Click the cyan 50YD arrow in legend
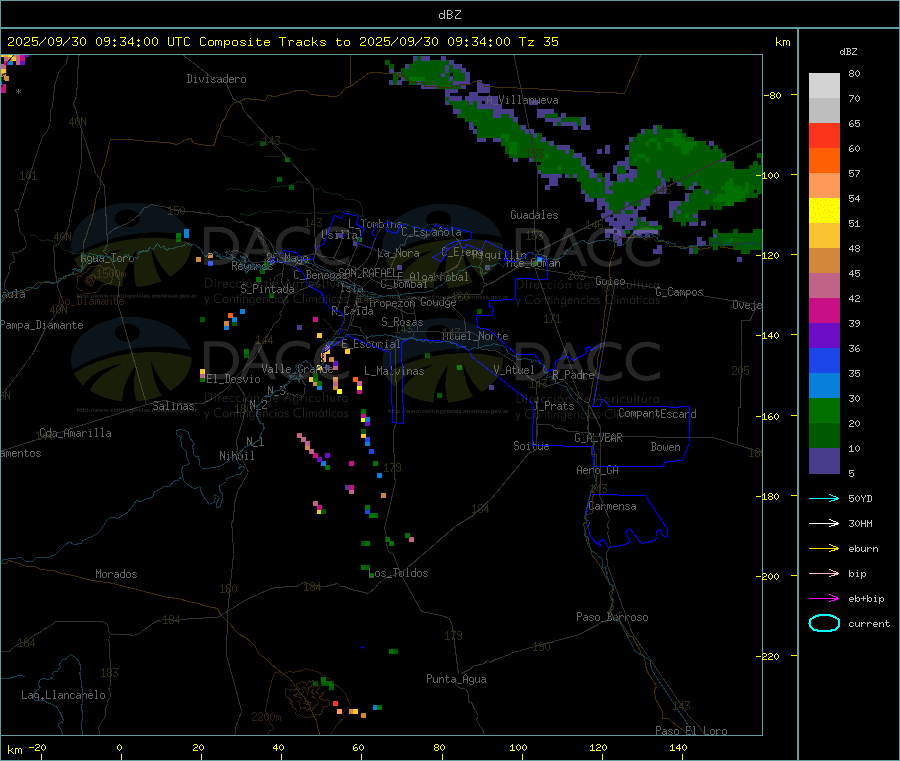This screenshot has height=761, width=900. tap(824, 498)
